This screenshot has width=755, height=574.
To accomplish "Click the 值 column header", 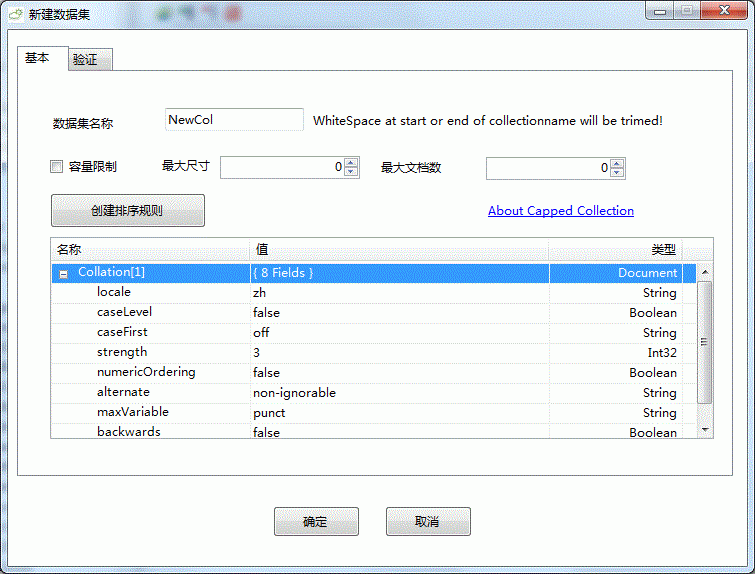I will point(399,249).
